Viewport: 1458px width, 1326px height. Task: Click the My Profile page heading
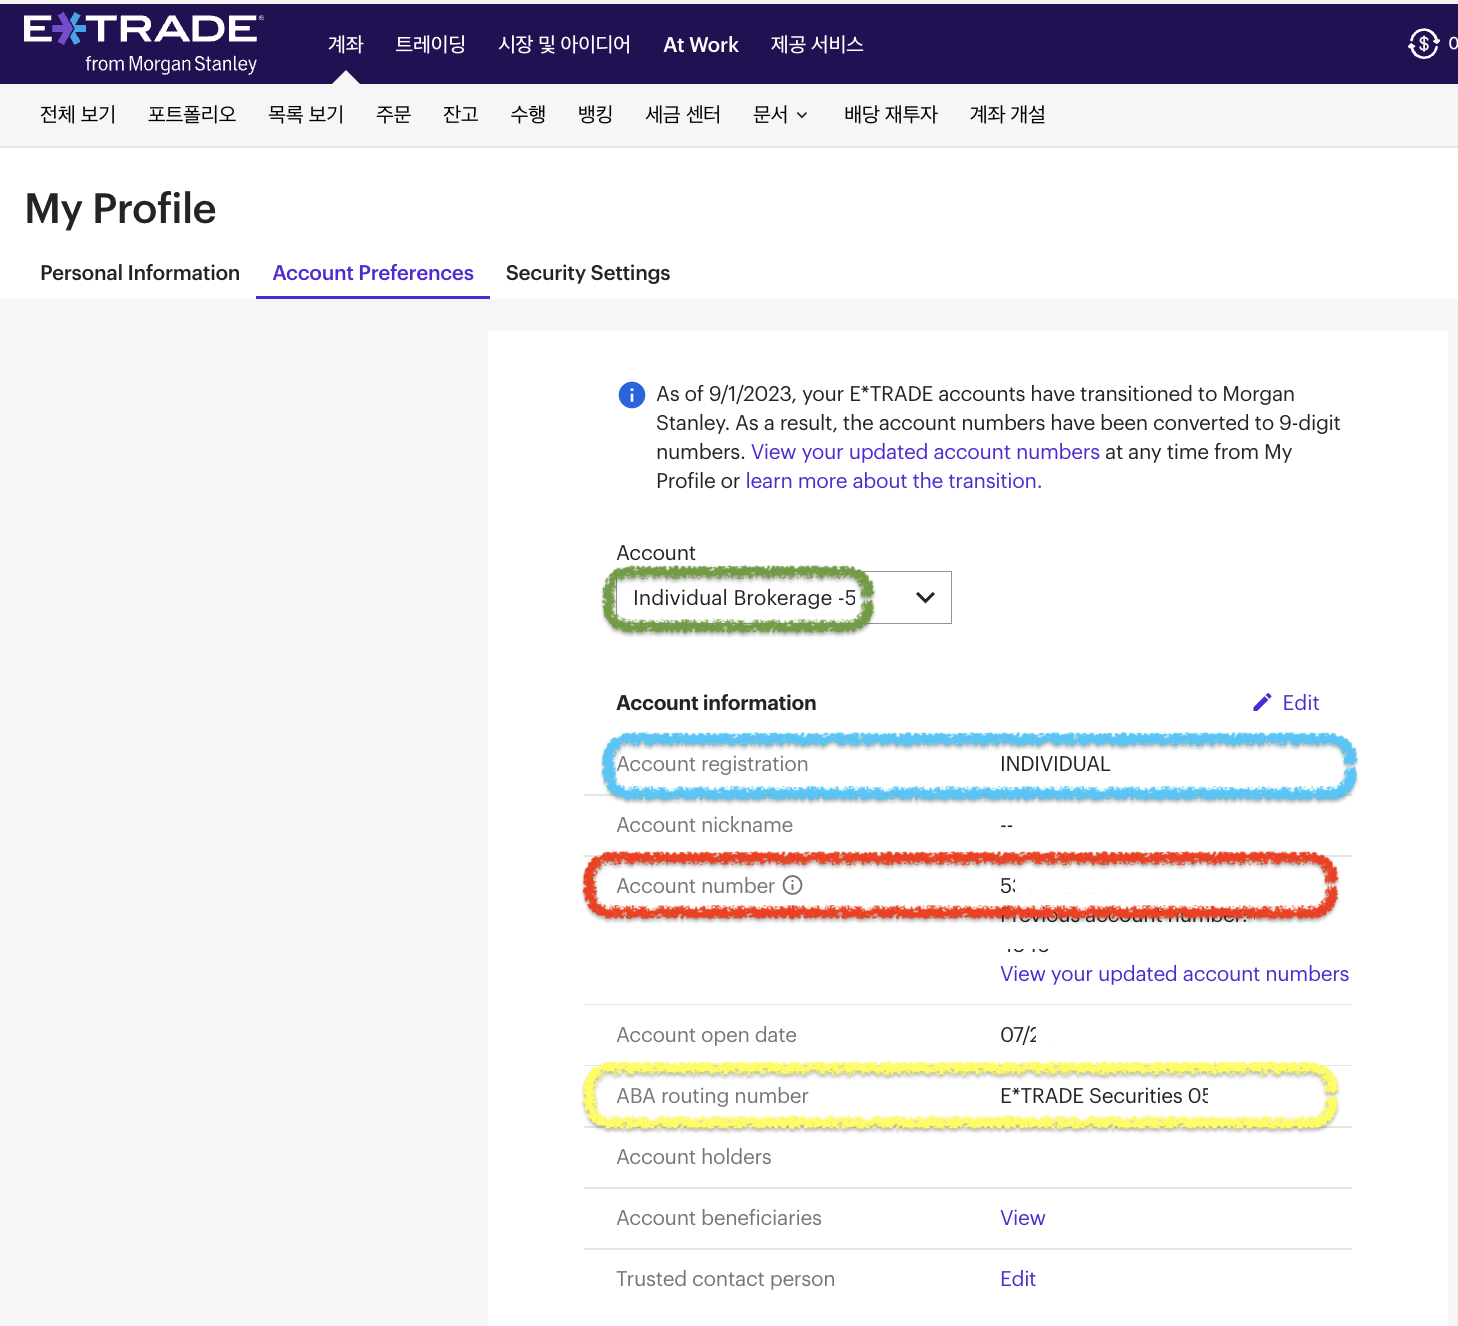[x=120, y=209]
